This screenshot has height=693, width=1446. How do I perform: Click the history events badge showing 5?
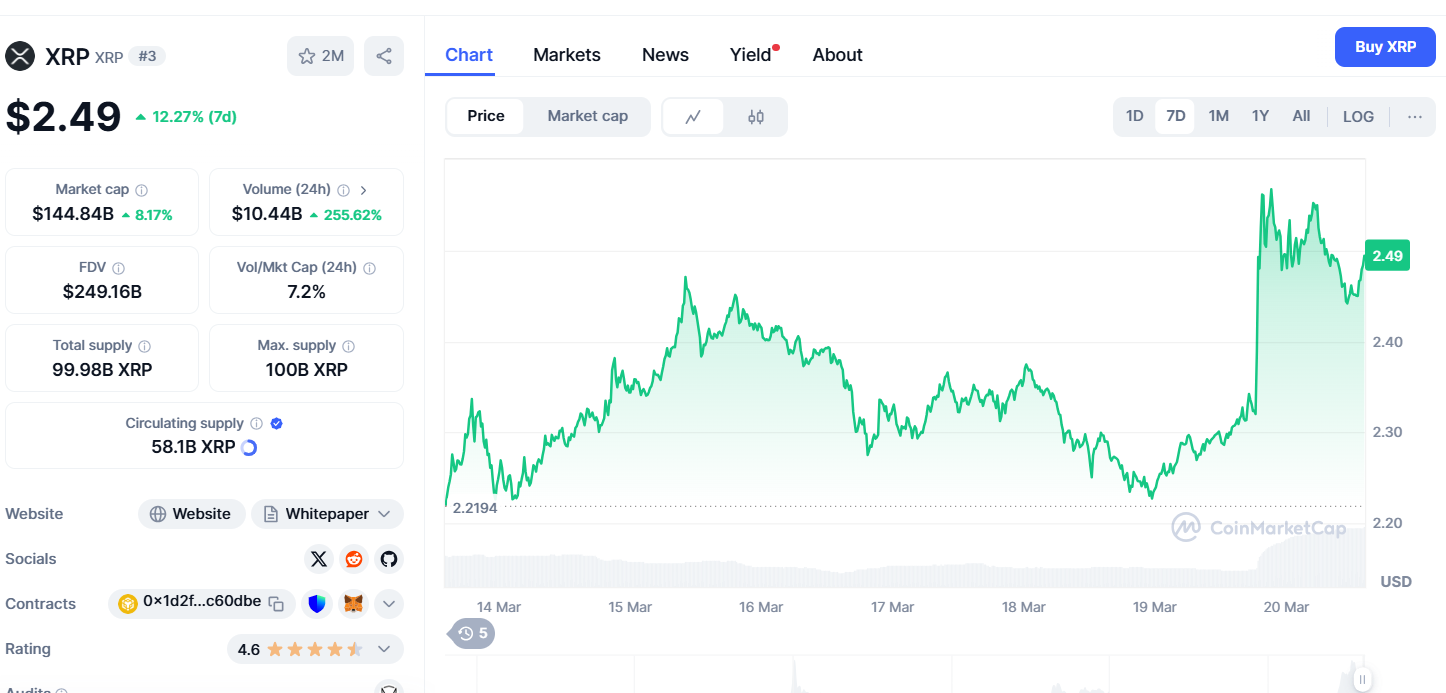(474, 633)
